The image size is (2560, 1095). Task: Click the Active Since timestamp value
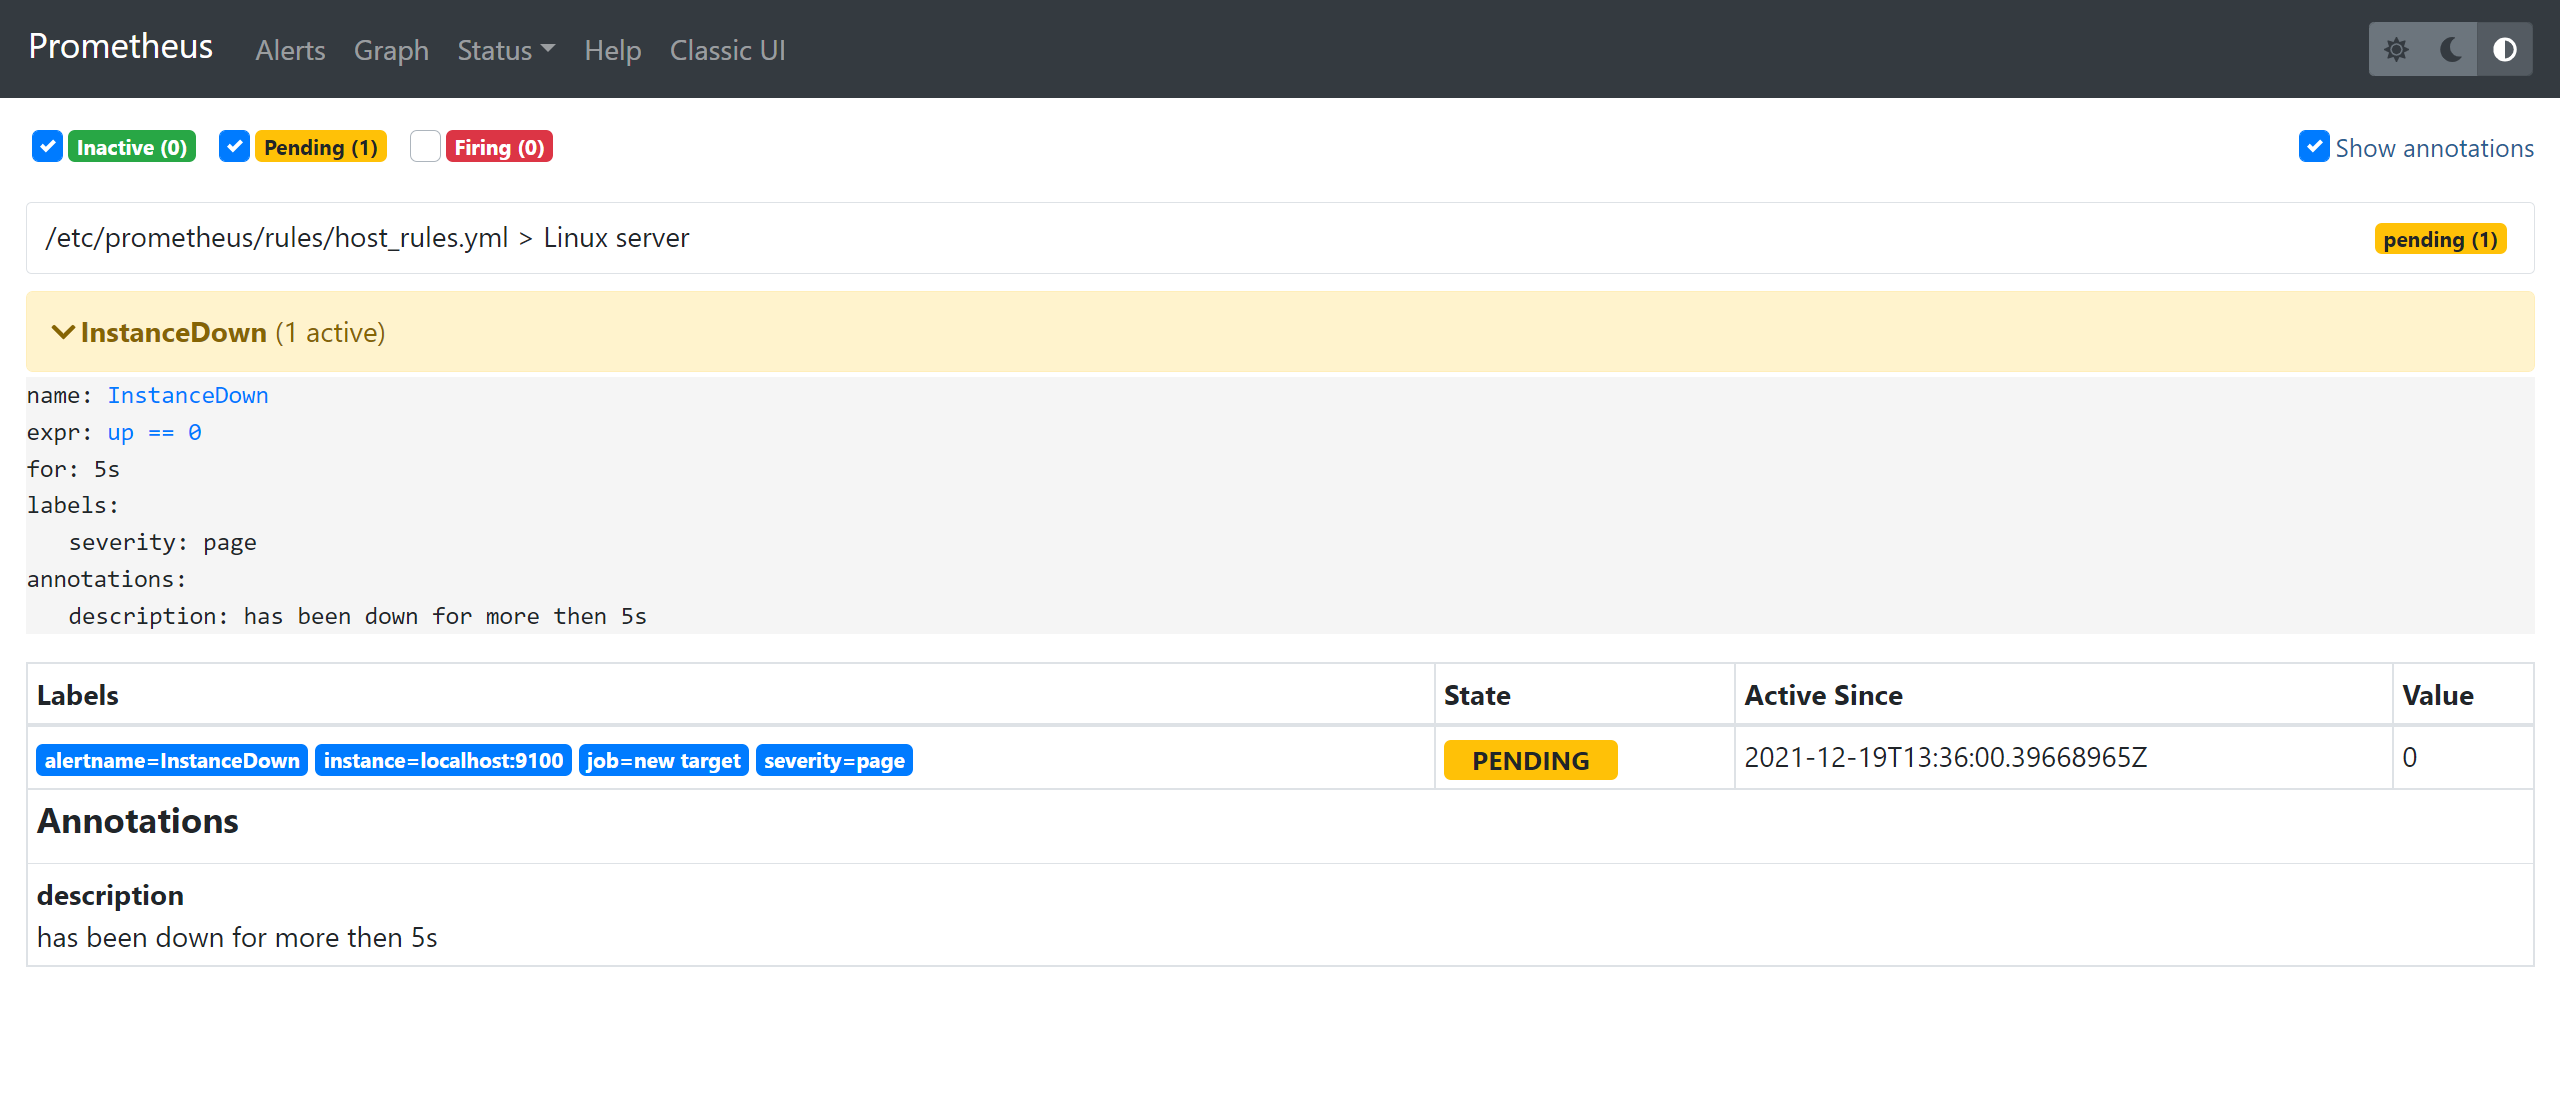(x=1945, y=758)
